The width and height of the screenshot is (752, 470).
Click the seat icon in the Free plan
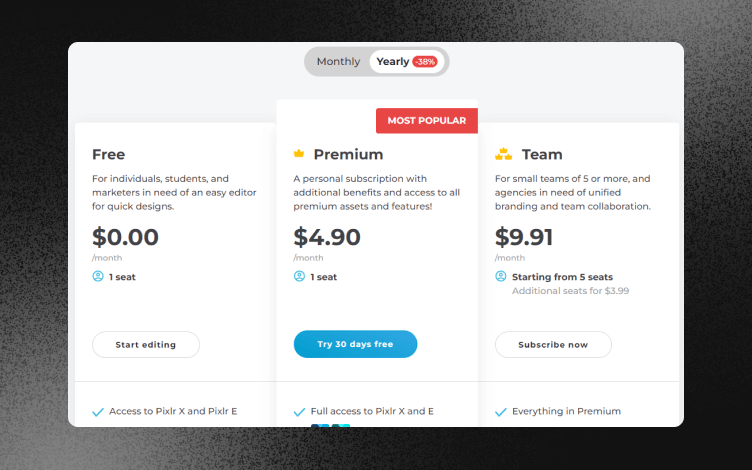[x=98, y=276]
